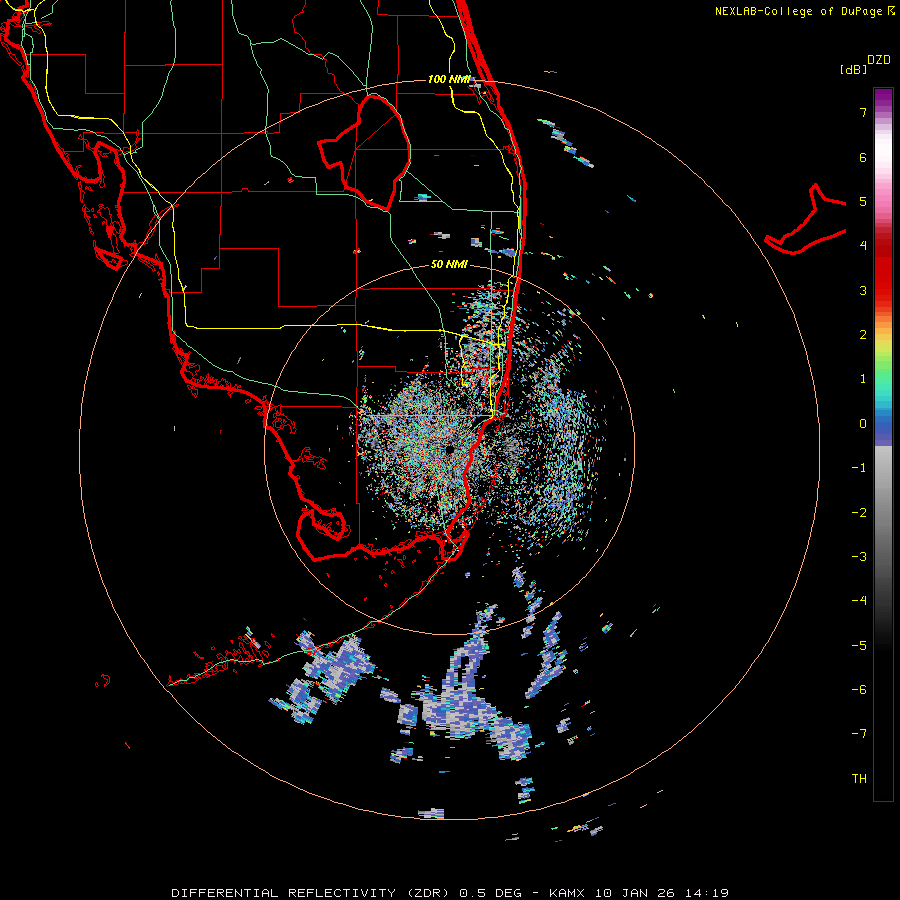Click the '[dB]' unit label
This screenshot has height=900, width=900.
coord(853,69)
